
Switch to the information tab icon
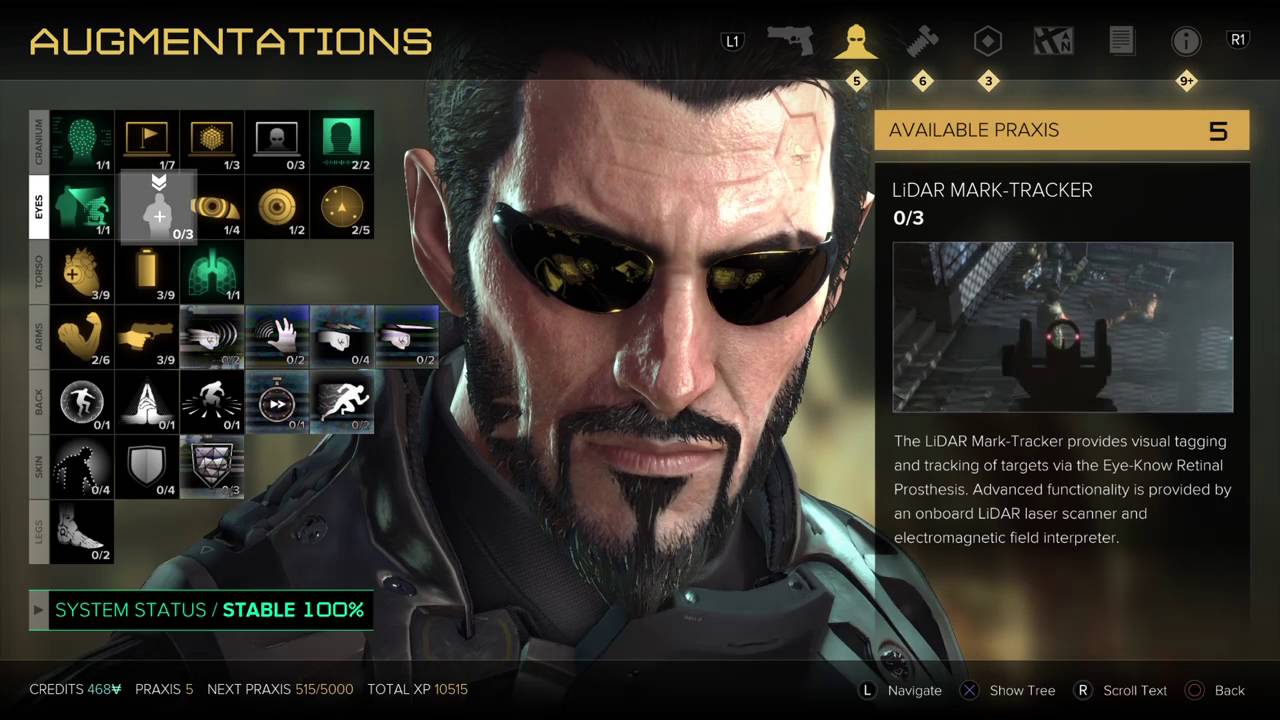click(x=1186, y=41)
